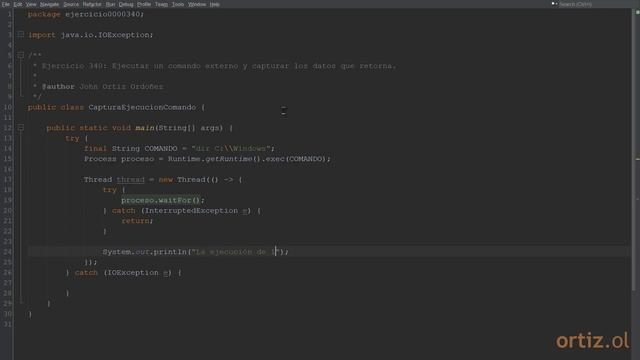Click '"dir C:\\Windows"' string literal

[x=231, y=149]
